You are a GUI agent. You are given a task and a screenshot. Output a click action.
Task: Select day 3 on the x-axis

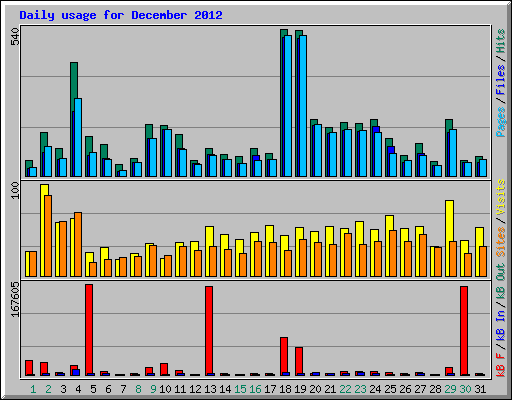coord(63,389)
